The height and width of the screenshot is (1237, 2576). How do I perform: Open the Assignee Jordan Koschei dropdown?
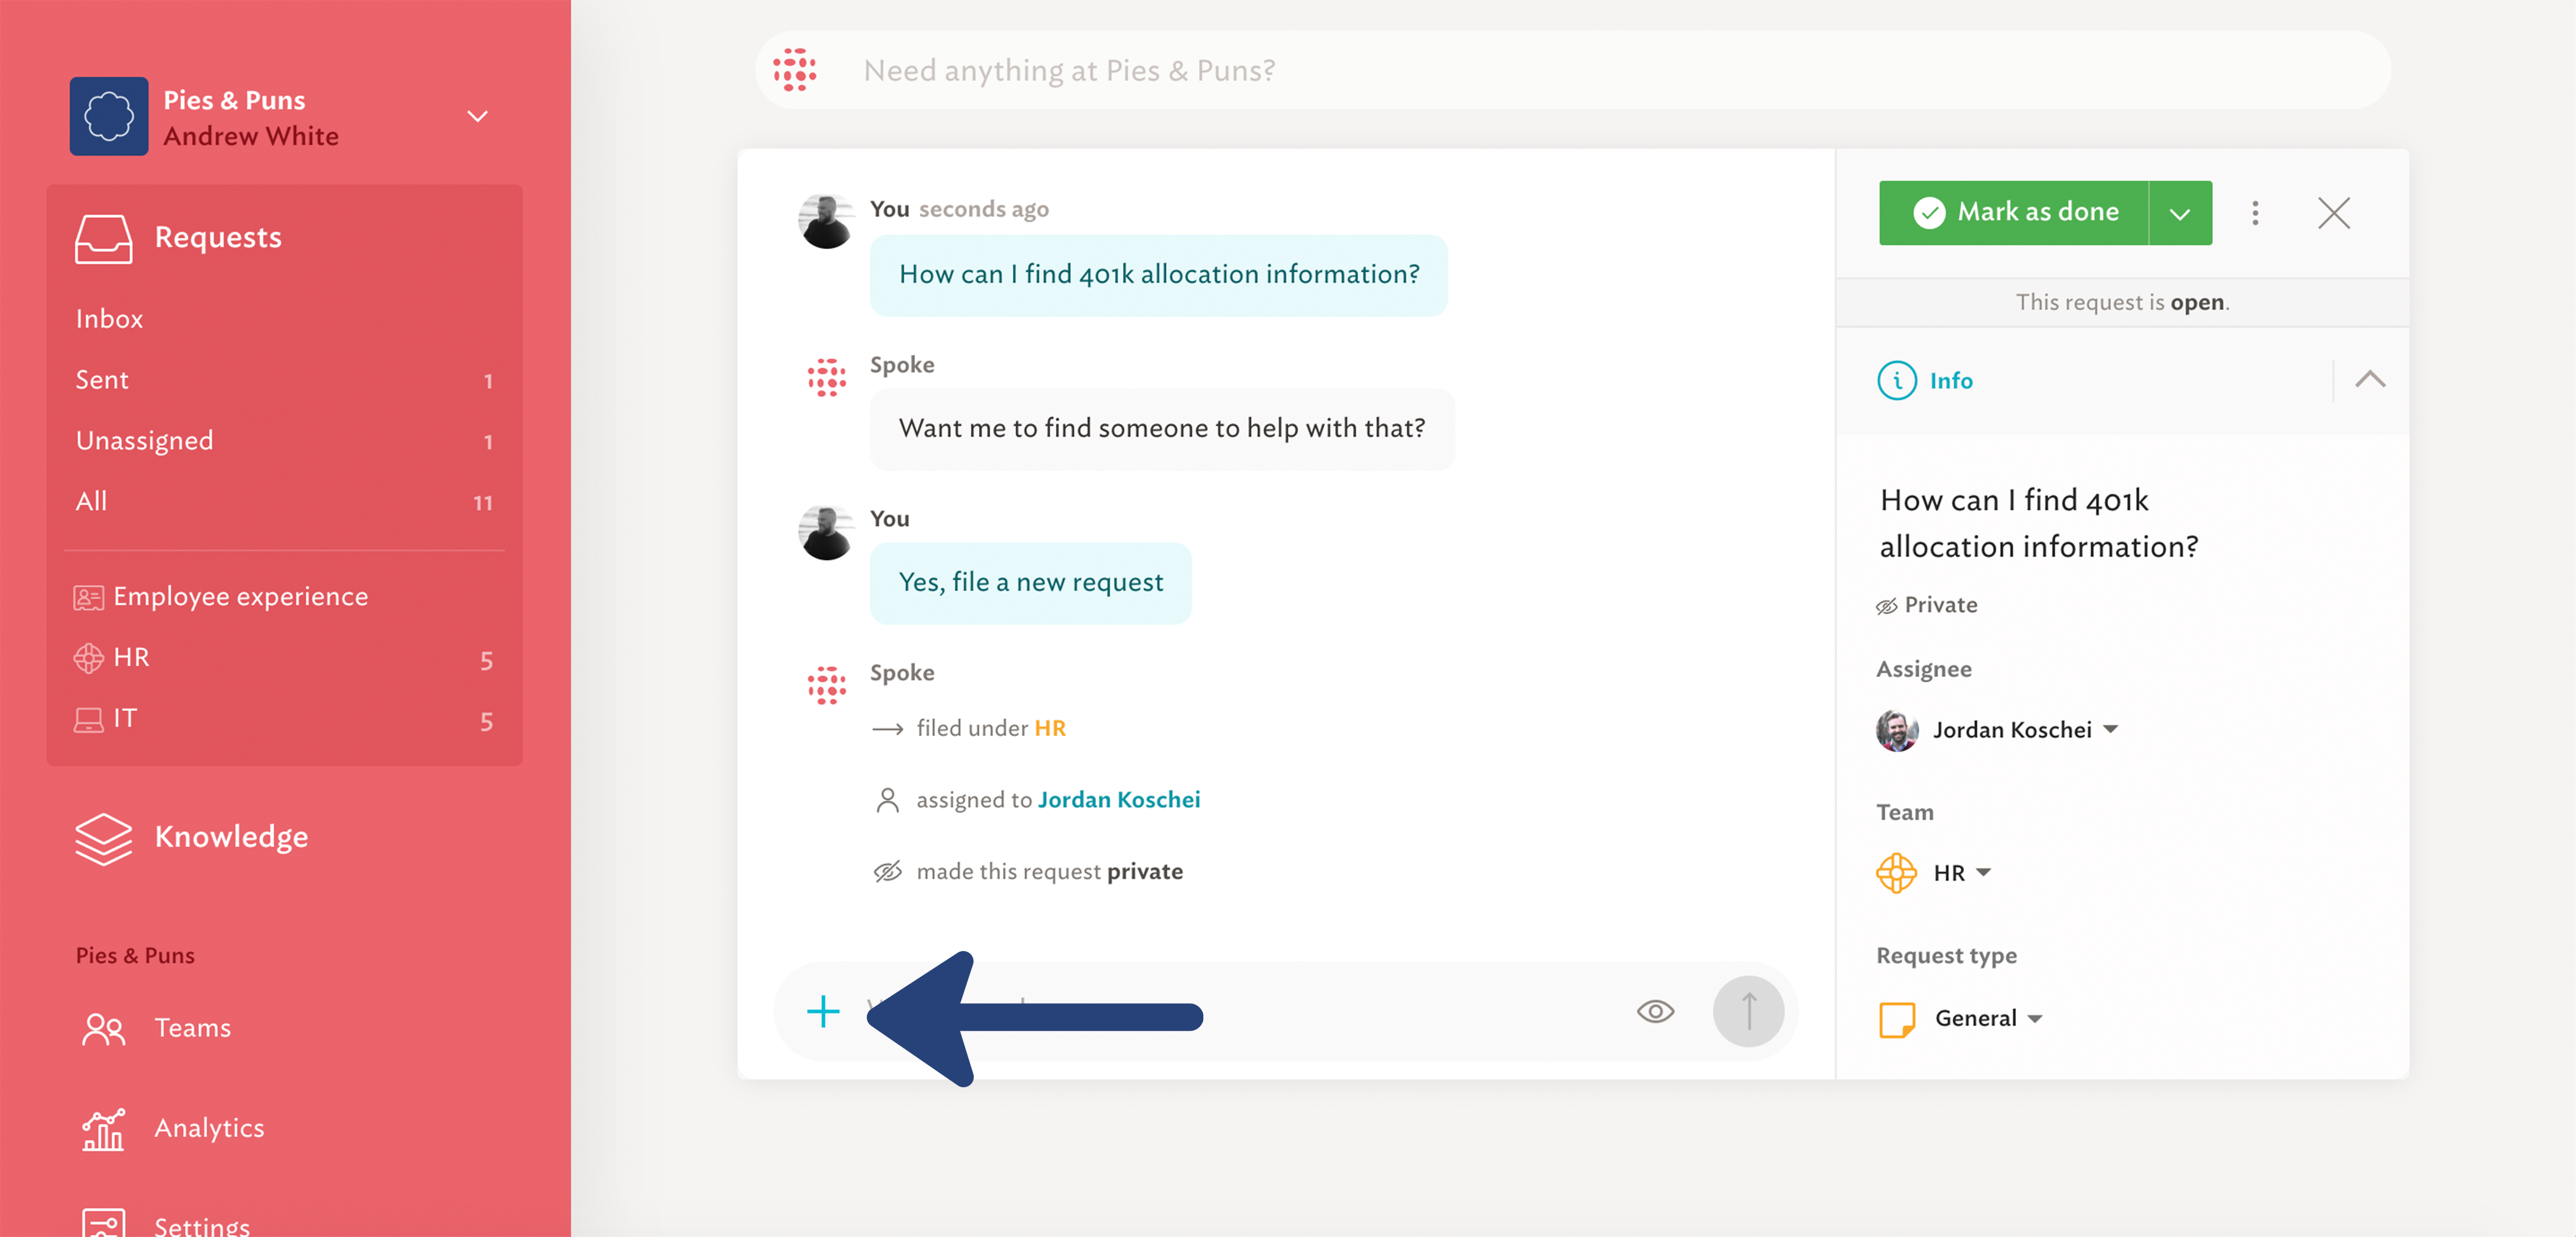[2025, 730]
